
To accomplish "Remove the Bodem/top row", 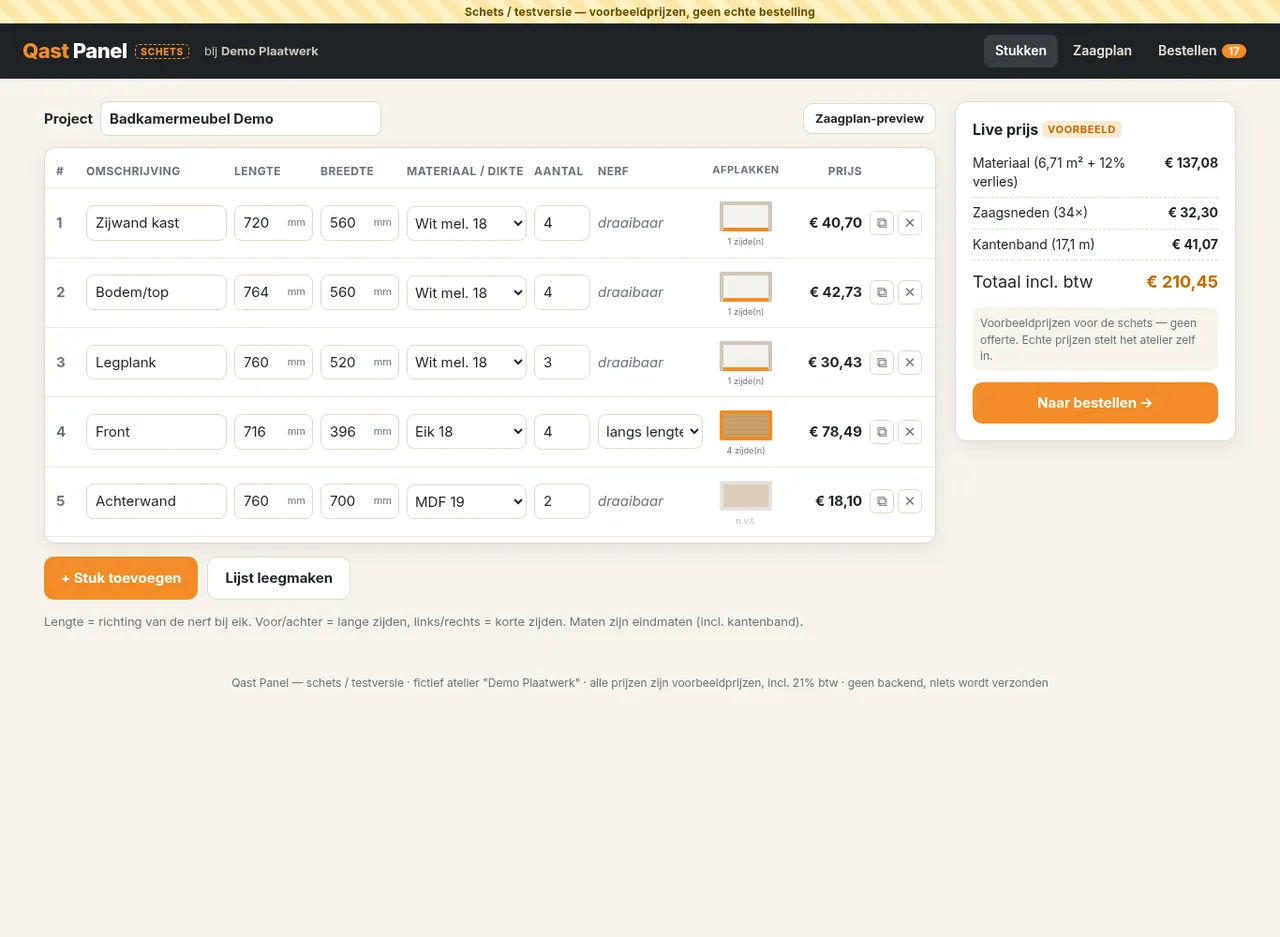I will tap(910, 292).
